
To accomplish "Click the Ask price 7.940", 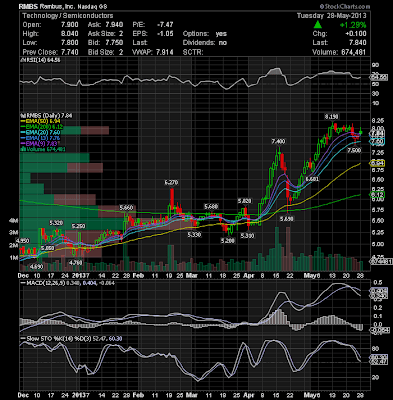I will pos(114,25).
